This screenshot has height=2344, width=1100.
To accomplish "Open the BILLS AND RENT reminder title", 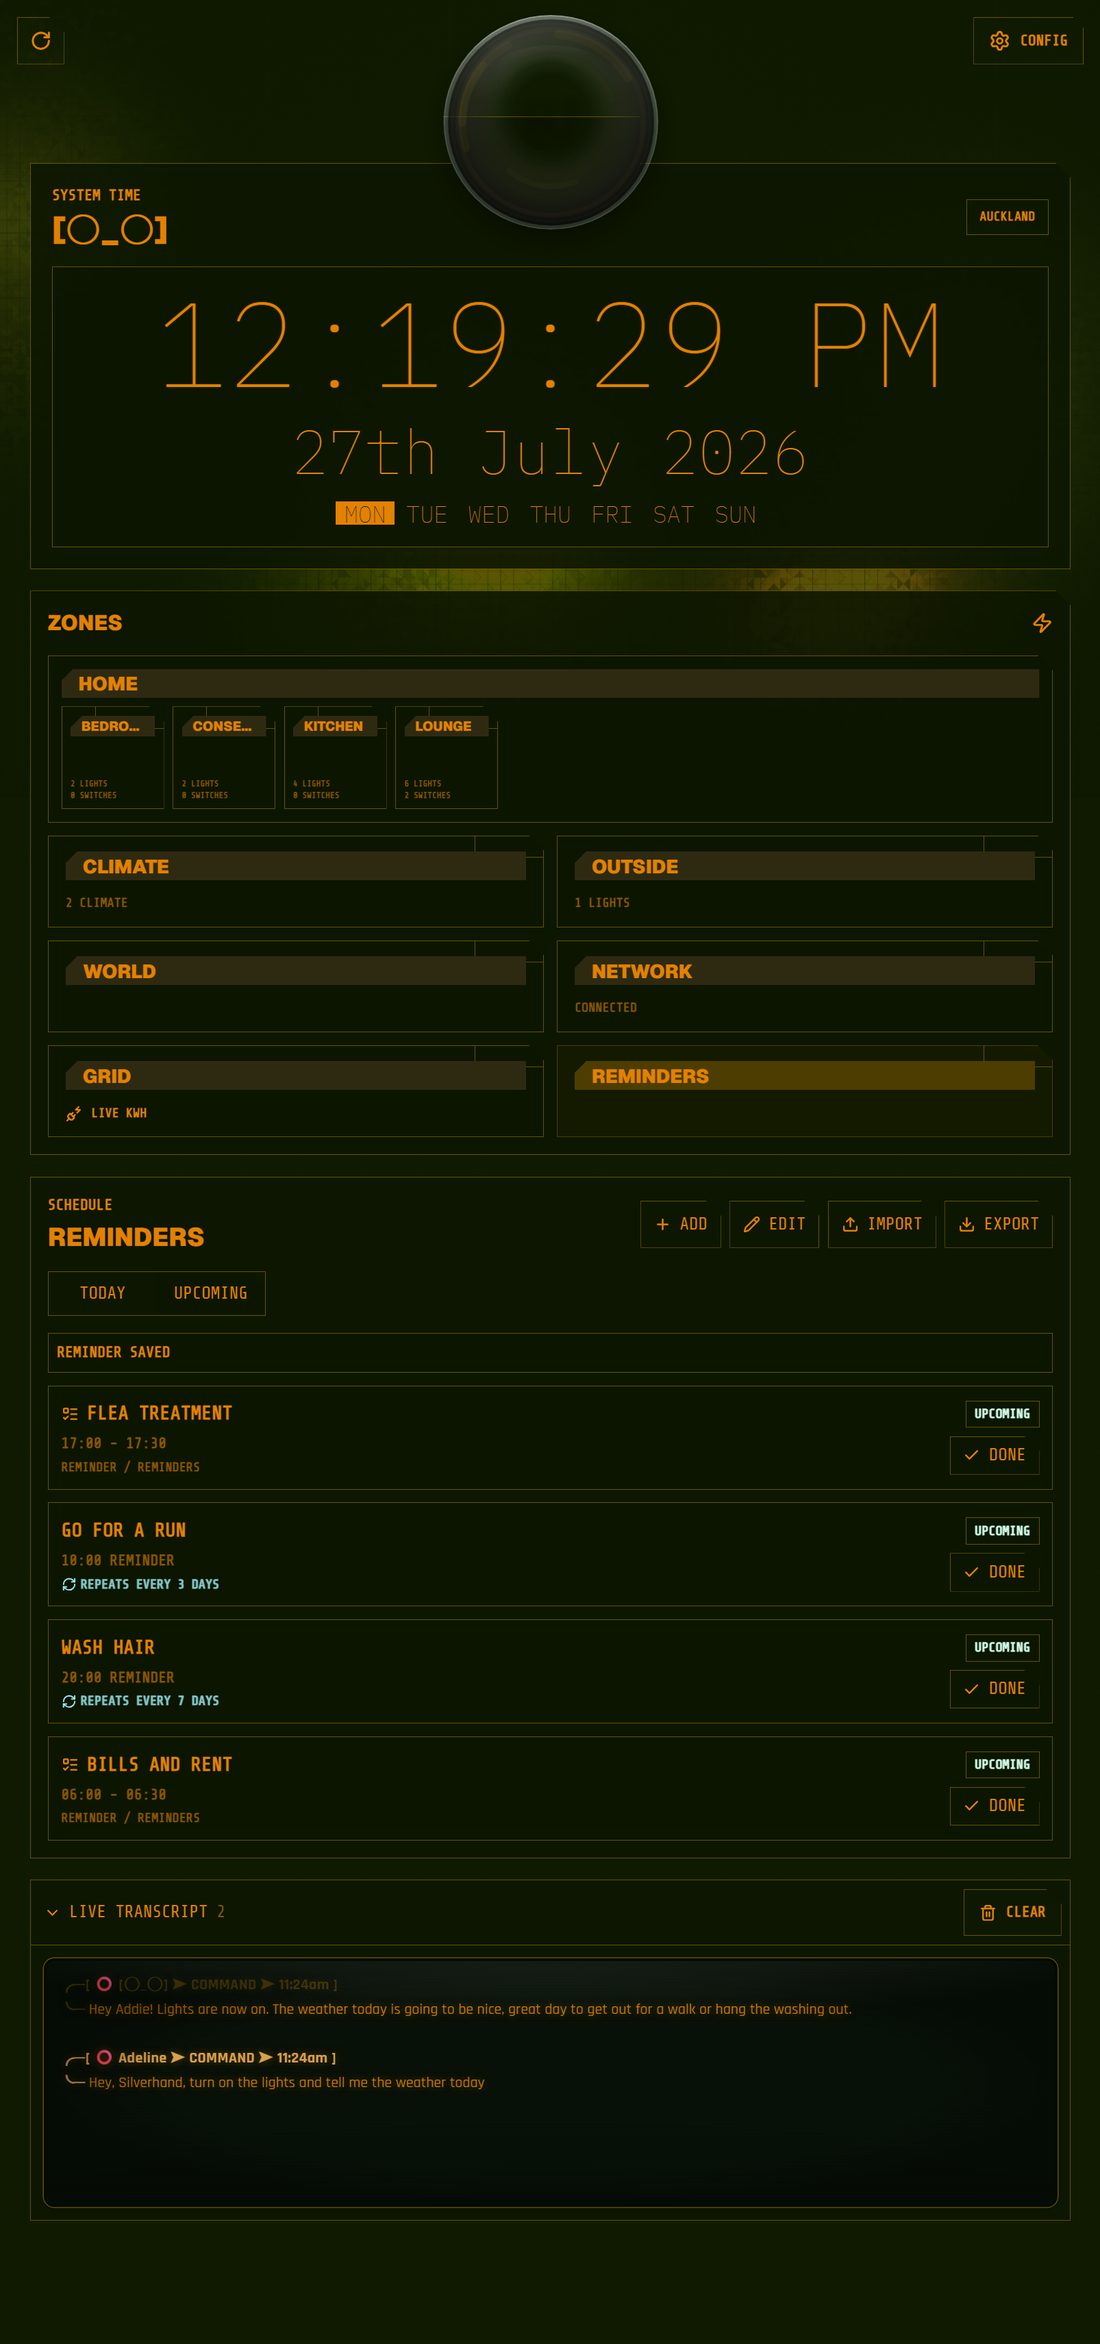I will pyautogui.click(x=160, y=1764).
